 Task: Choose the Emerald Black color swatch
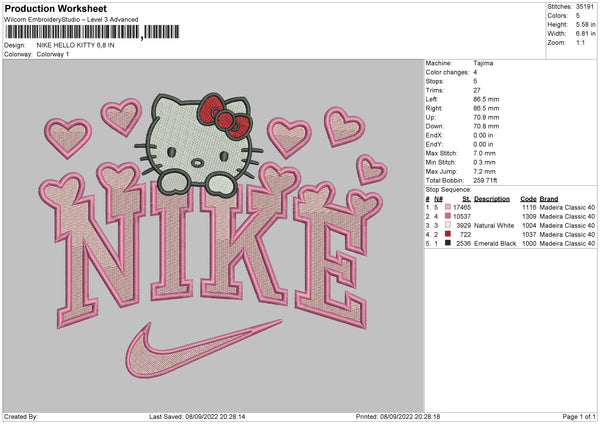[449, 243]
